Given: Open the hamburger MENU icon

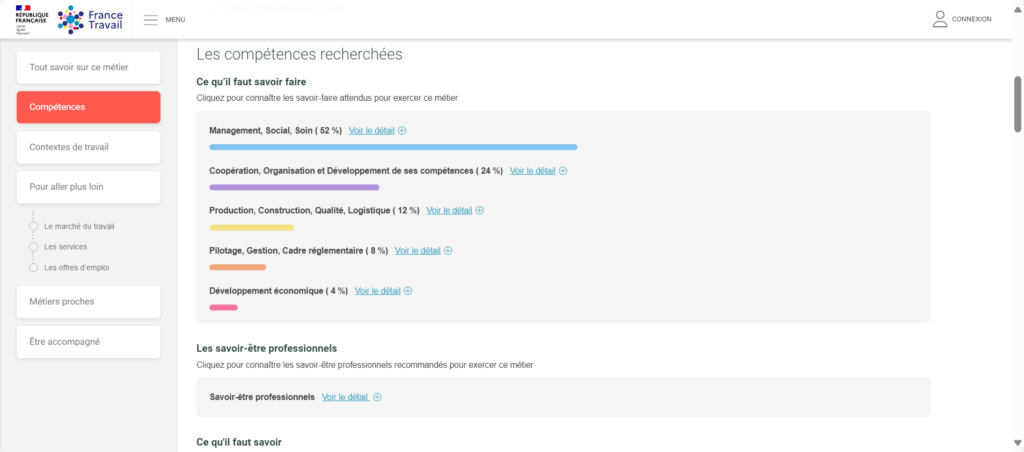Looking at the screenshot, I should (x=151, y=20).
